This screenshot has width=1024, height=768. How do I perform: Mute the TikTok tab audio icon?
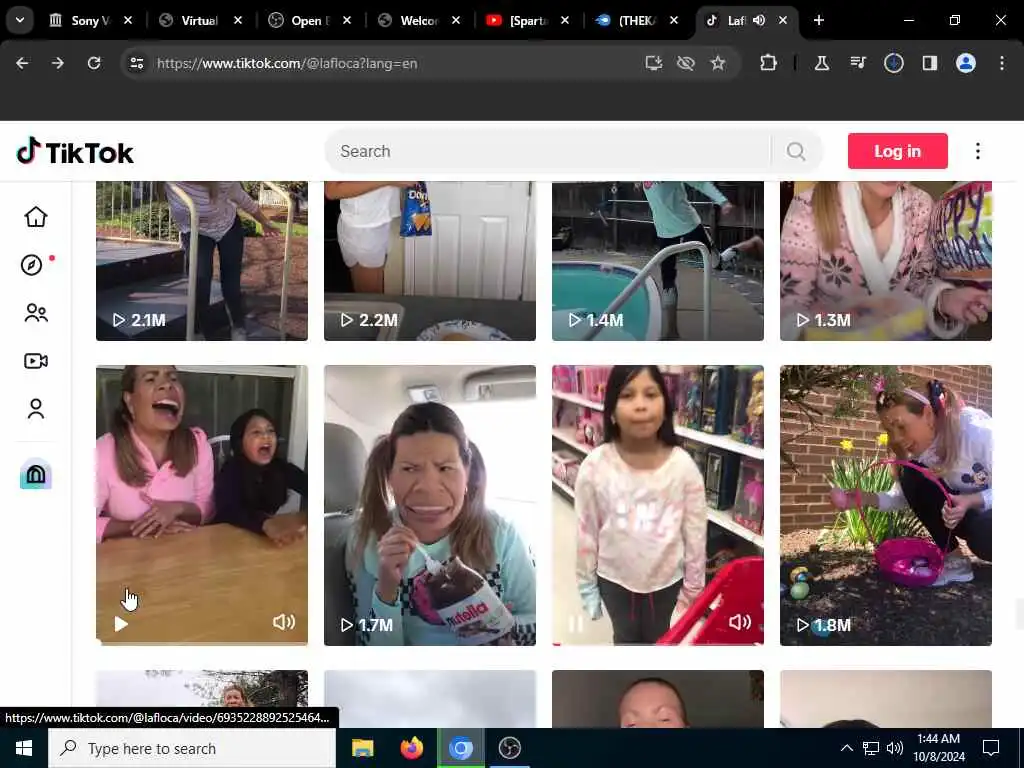pyautogui.click(x=759, y=20)
